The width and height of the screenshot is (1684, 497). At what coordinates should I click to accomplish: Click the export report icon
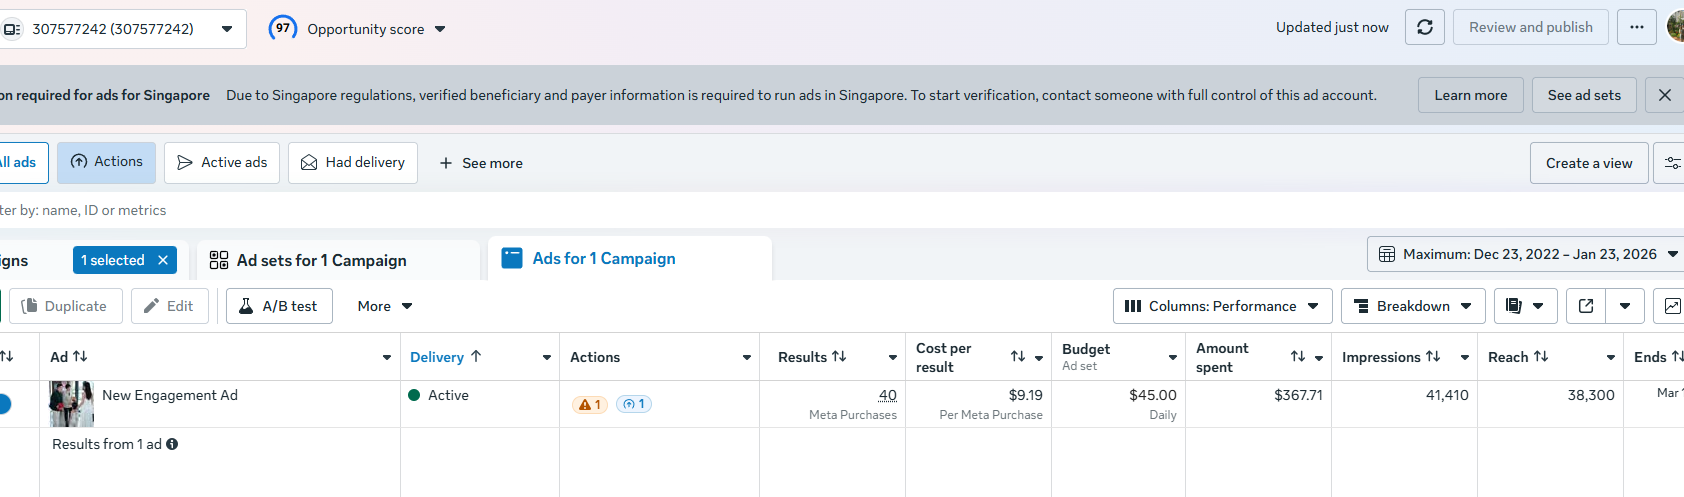[1586, 306]
